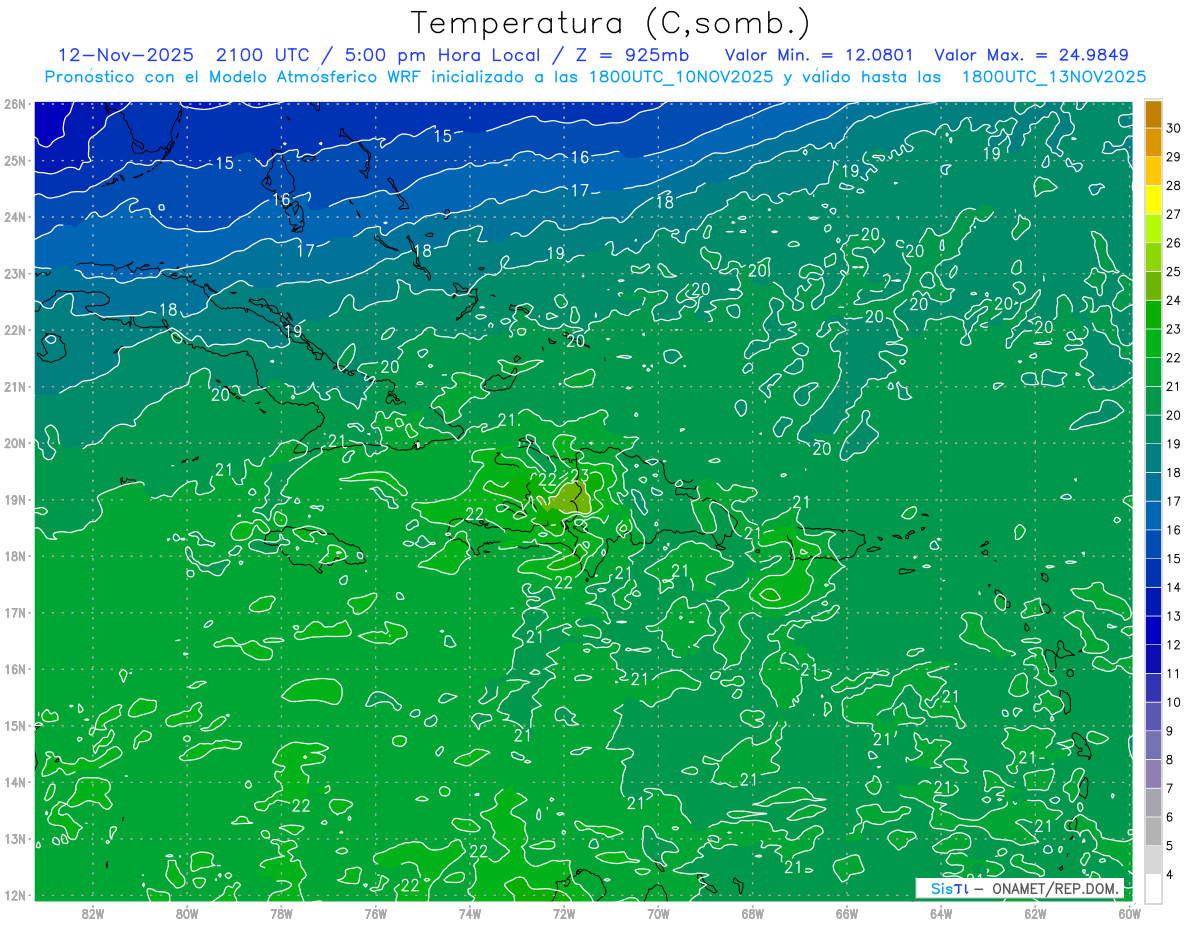The height and width of the screenshot is (927, 1200).
Task: Click longitude axis label '64W'
Action: click(941, 913)
